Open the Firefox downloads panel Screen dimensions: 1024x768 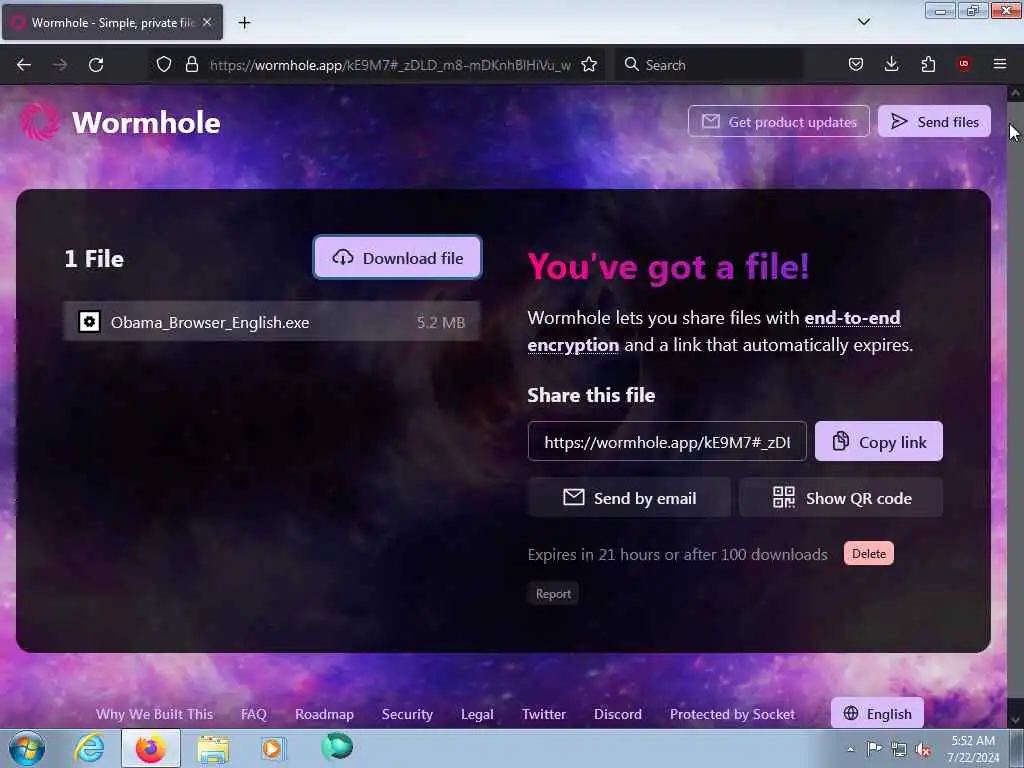[891, 65]
